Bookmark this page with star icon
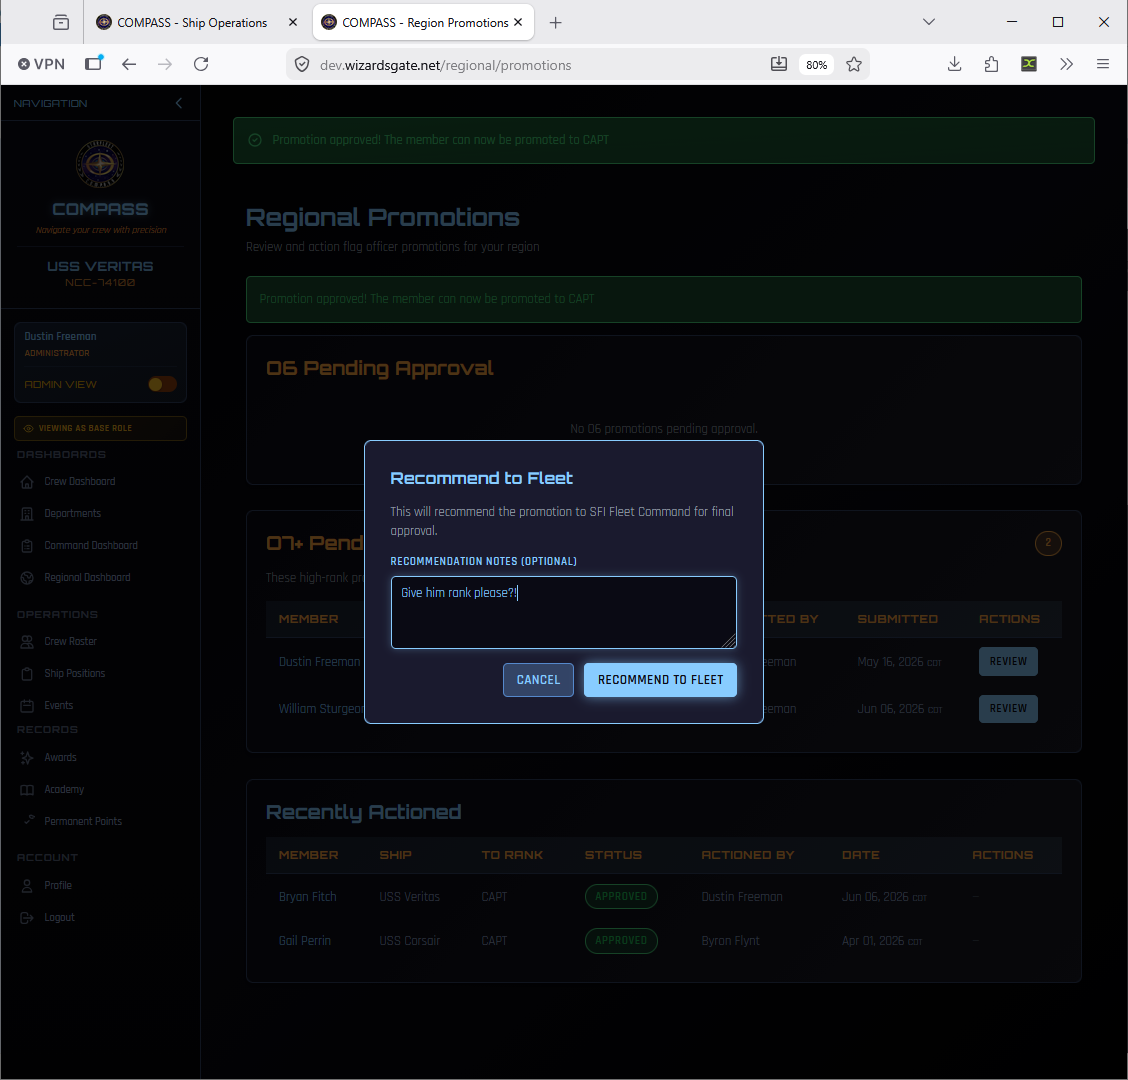Screen dimensions: 1128x1080 pos(854,65)
